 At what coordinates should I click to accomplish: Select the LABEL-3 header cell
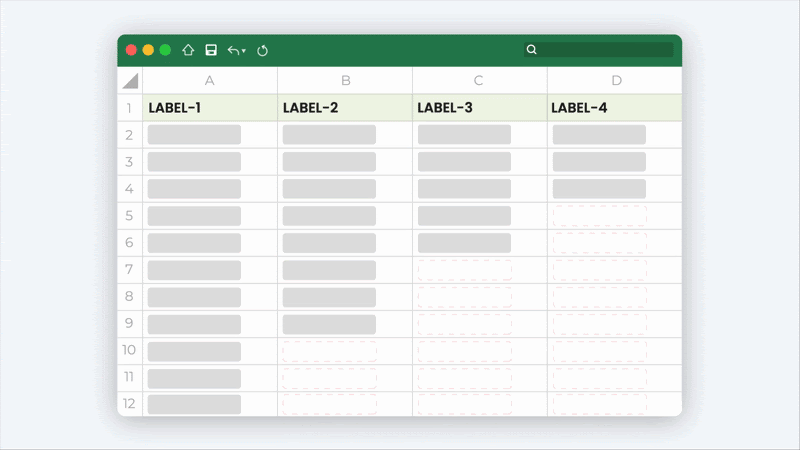pos(479,108)
